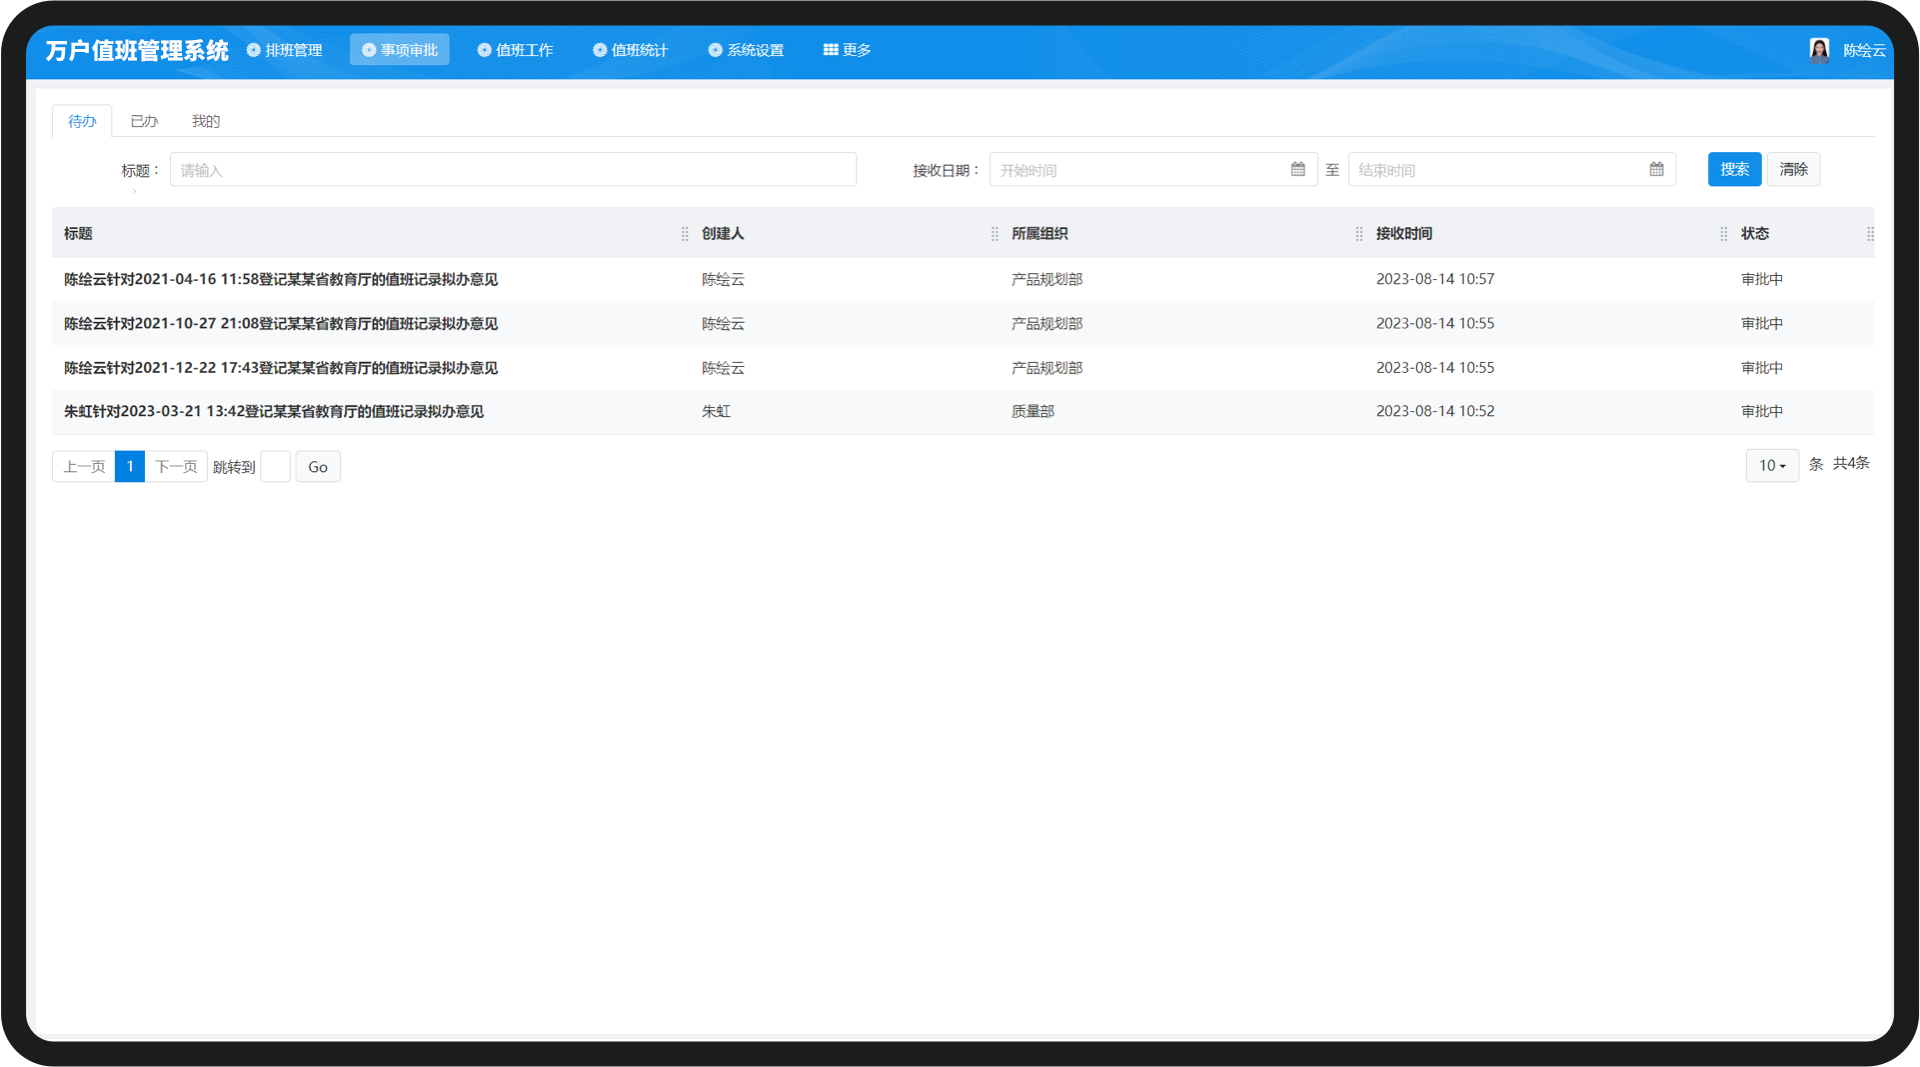
Task: Open the 系统设置 menu
Action: (x=746, y=50)
